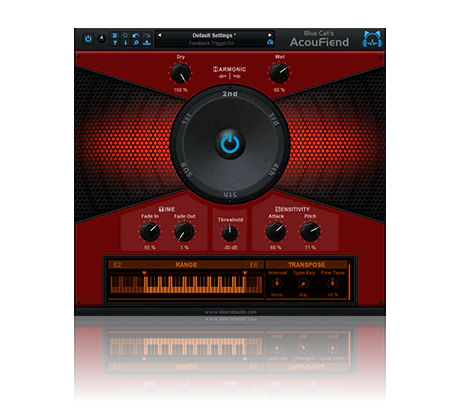
Task: Click the small gain knob next to the power button
Action: coord(102,38)
